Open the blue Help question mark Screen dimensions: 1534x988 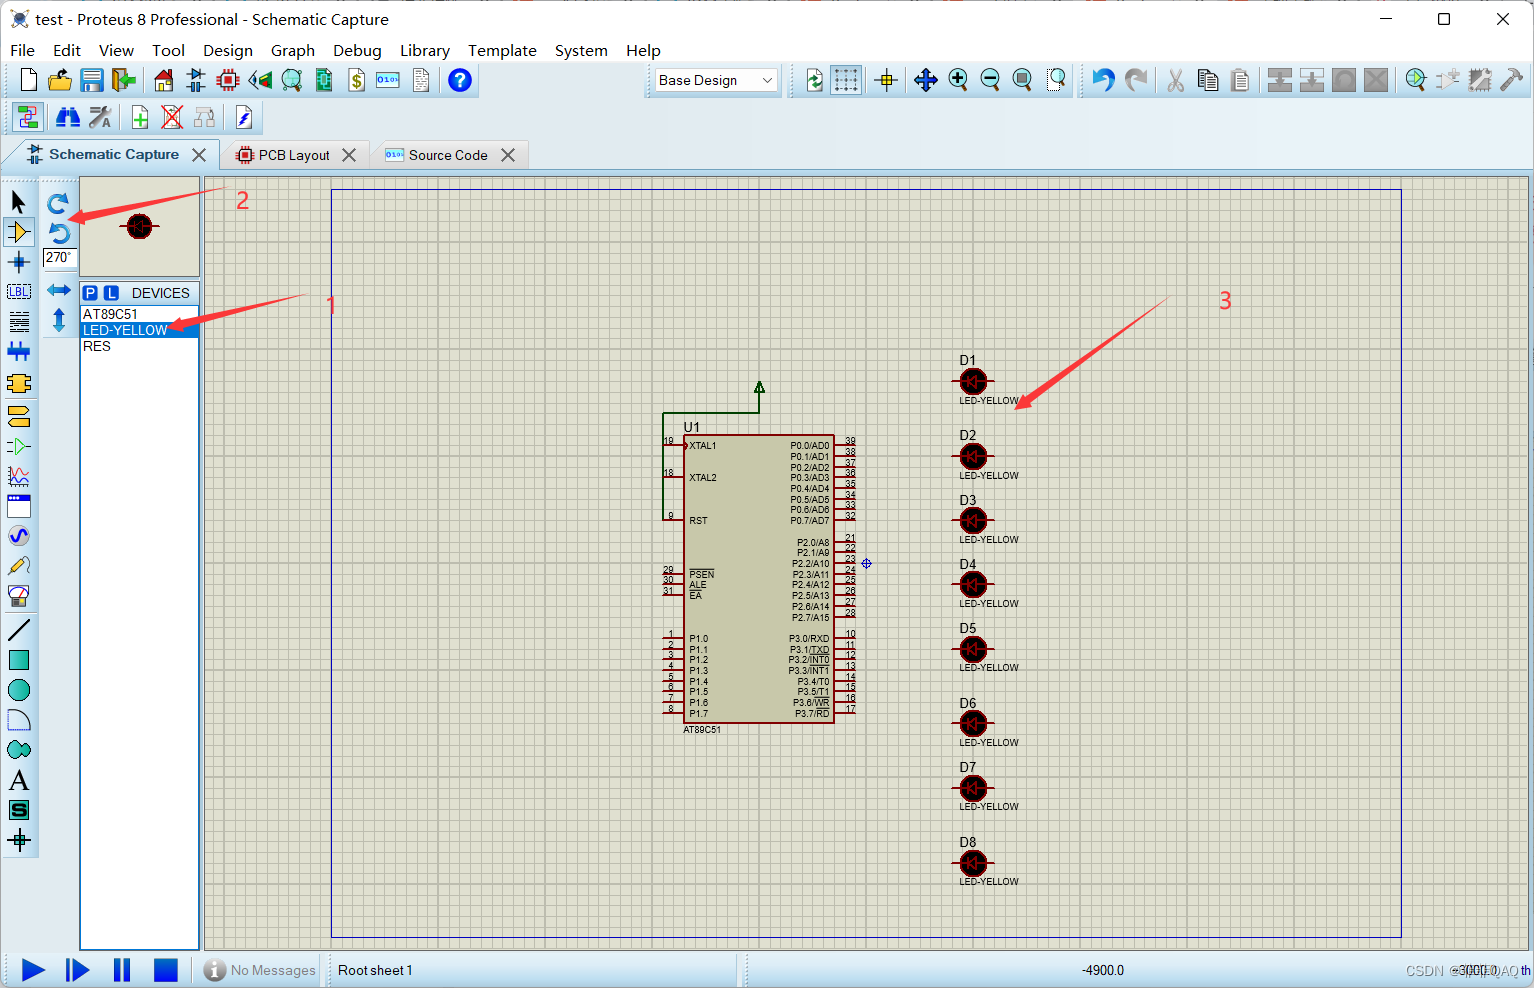[460, 80]
